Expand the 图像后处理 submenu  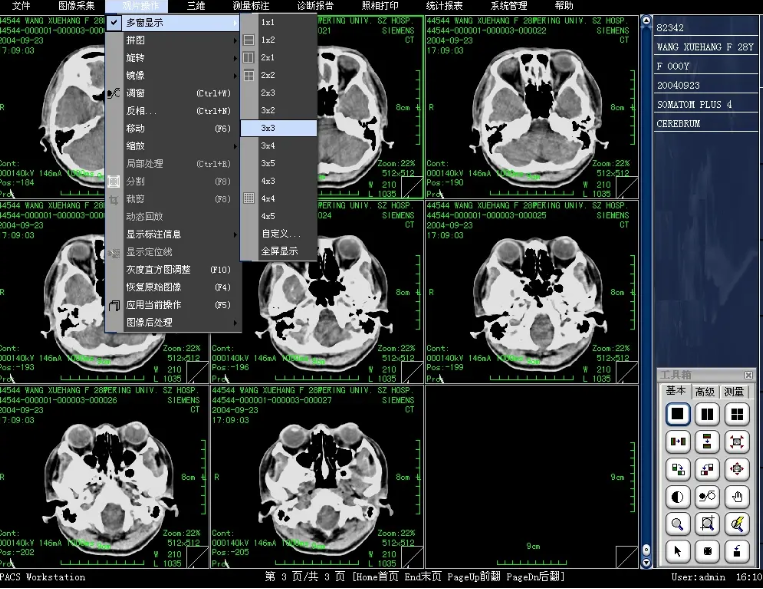174,323
